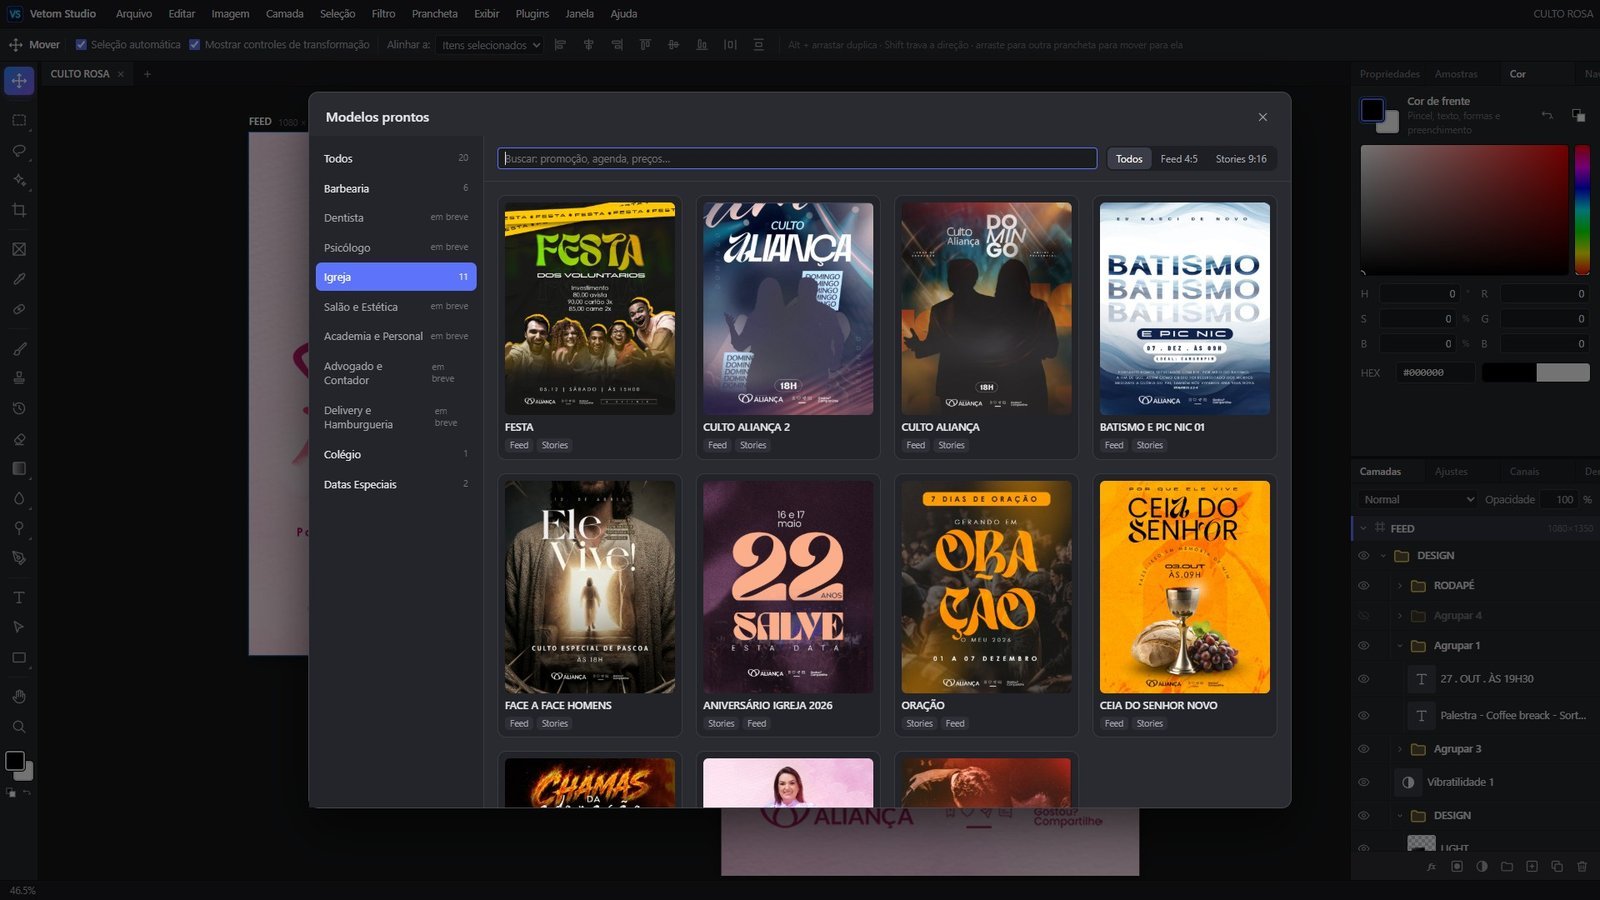Filter templates by Feed 4:5

click(x=1179, y=159)
